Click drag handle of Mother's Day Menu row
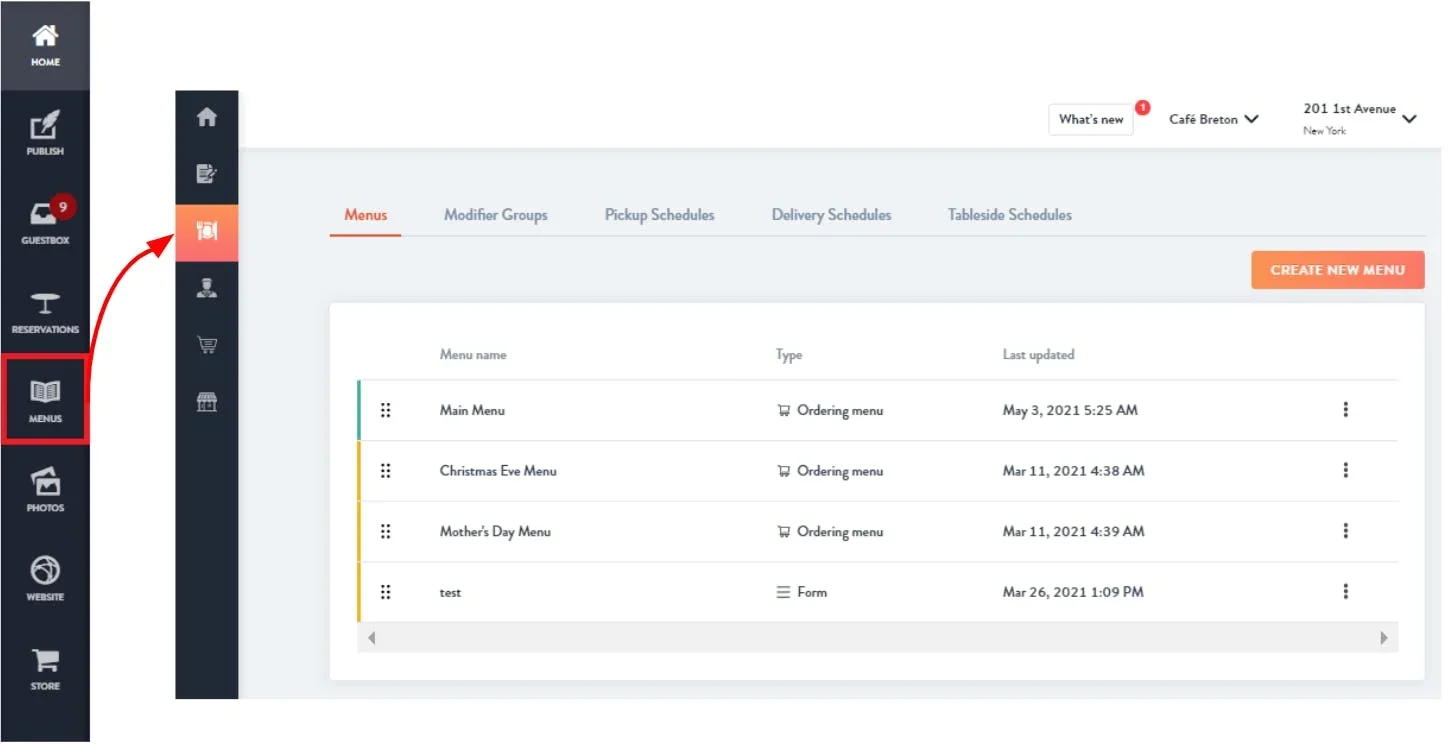 click(x=386, y=532)
